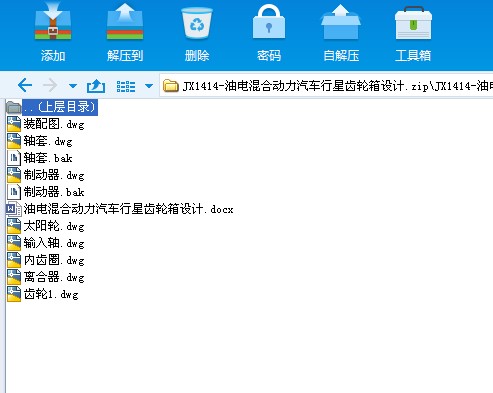Click the dwg icon beside 内齿圈
Screen dimensions: 493x393
(x=14, y=260)
